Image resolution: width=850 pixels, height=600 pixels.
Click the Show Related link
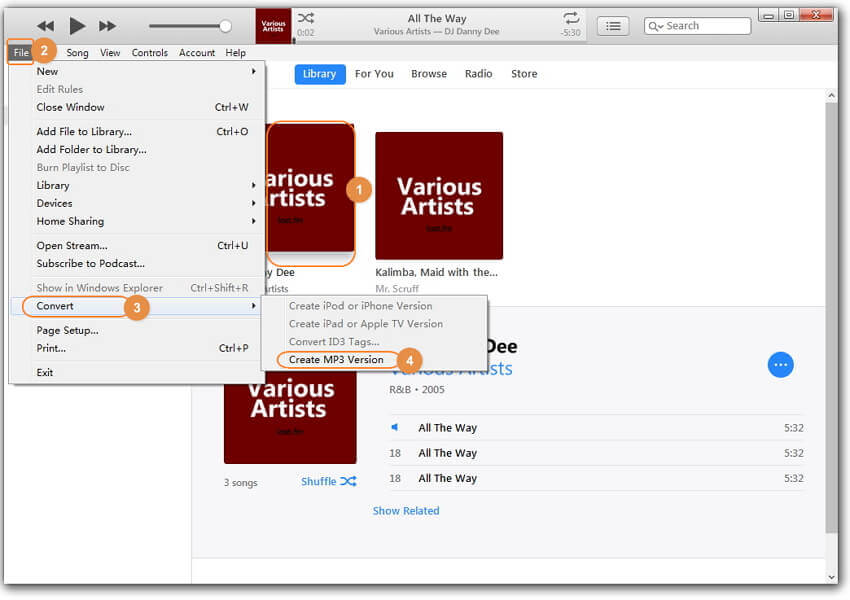406,511
